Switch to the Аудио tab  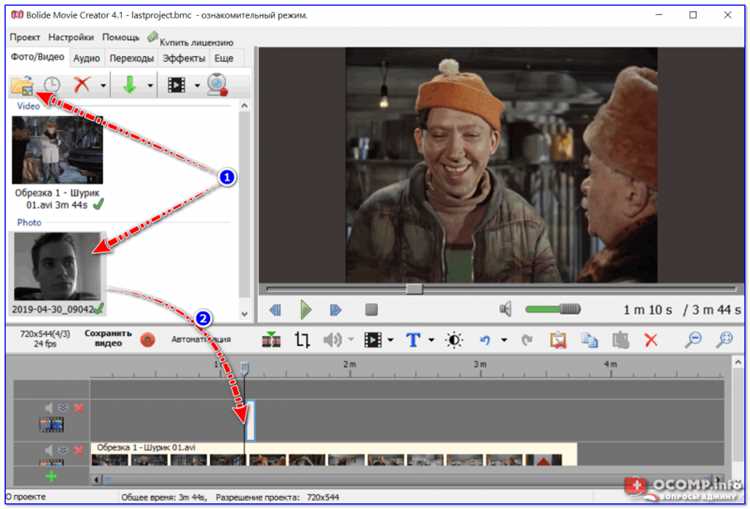(87, 58)
